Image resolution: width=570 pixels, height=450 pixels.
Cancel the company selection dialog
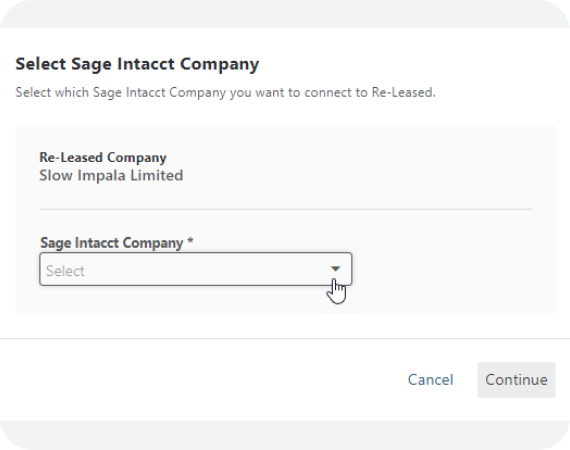pyautogui.click(x=430, y=379)
